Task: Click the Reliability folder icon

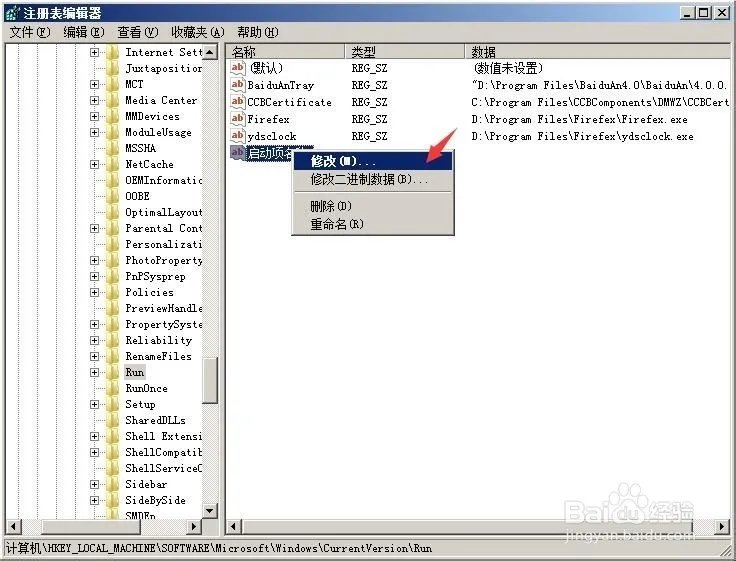Action: click(x=113, y=340)
